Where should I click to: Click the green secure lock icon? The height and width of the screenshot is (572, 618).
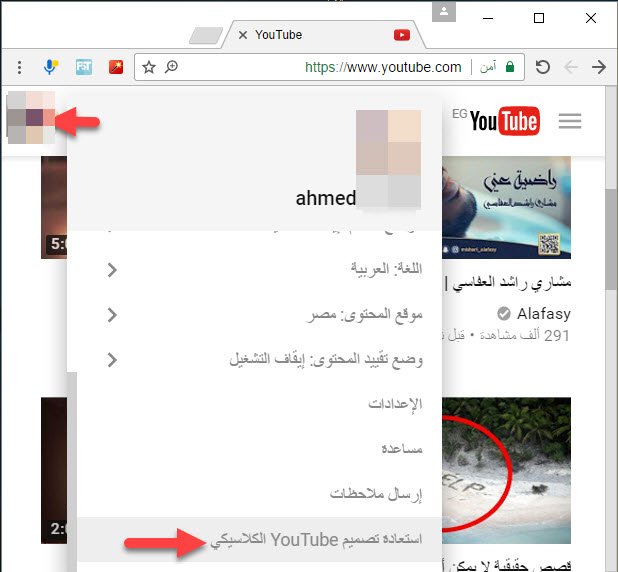tap(510, 67)
